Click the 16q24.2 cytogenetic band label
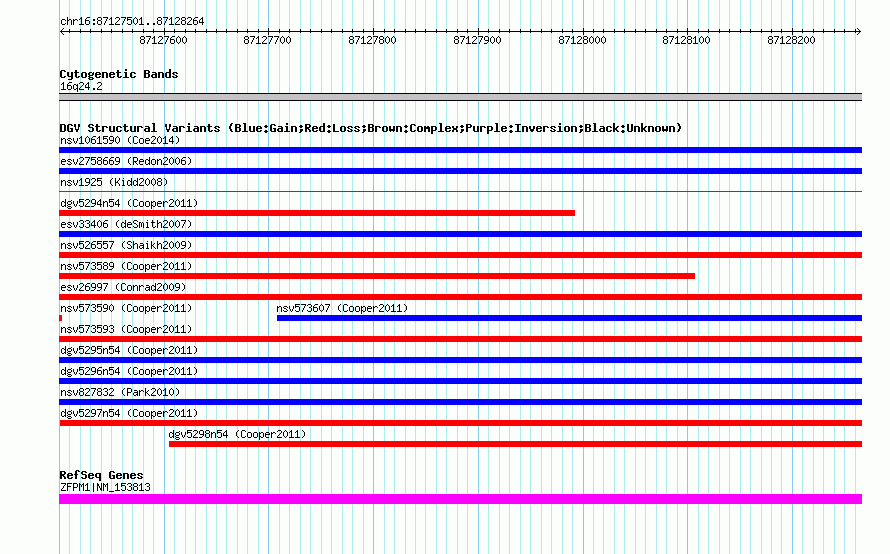This screenshot has height=554, width=890. [81, 86]
